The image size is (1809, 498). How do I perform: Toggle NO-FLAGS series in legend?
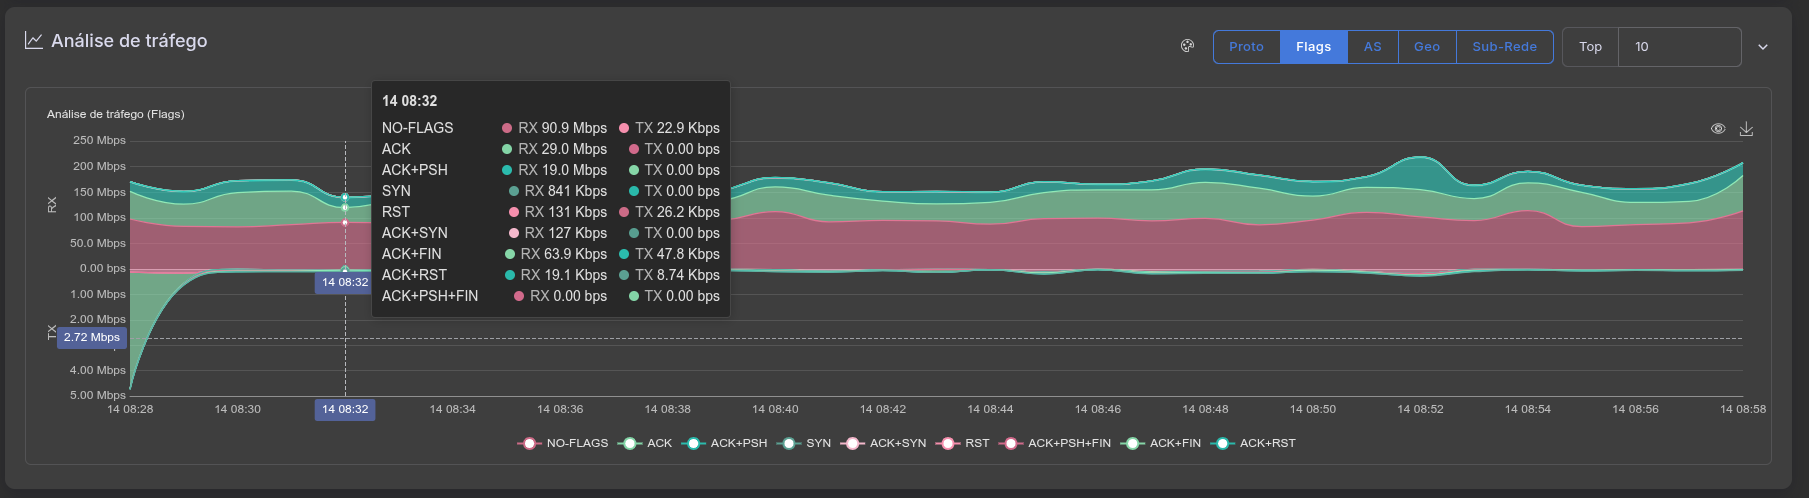563,443
